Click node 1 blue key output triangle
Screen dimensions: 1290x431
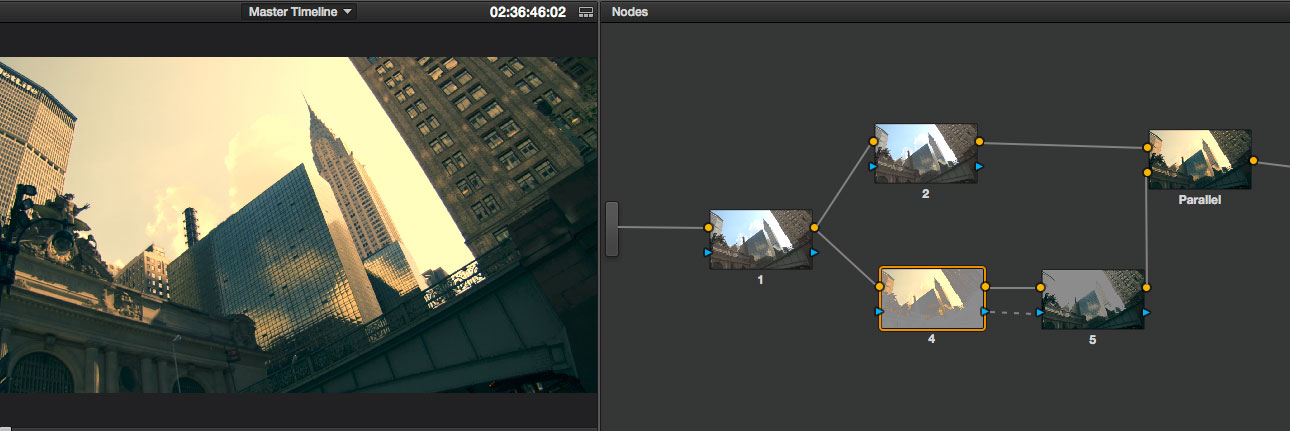[x=814, y=252]
